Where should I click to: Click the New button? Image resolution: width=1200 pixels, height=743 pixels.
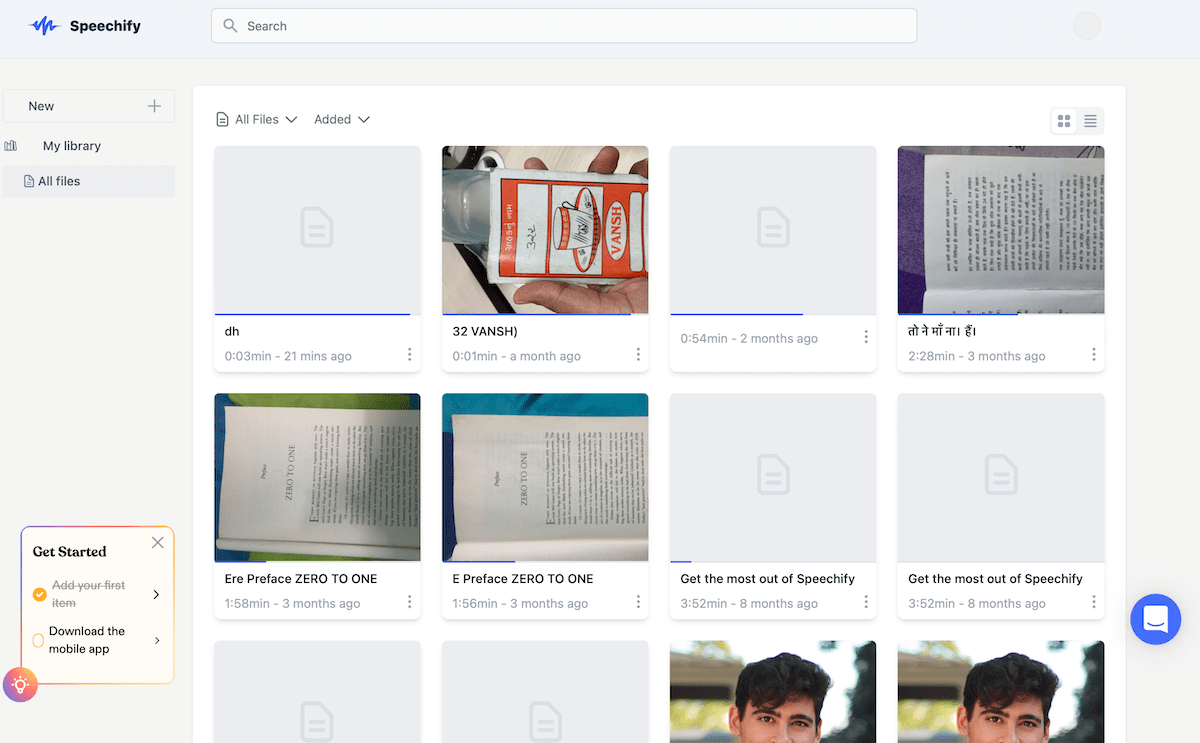pos(42,106)
